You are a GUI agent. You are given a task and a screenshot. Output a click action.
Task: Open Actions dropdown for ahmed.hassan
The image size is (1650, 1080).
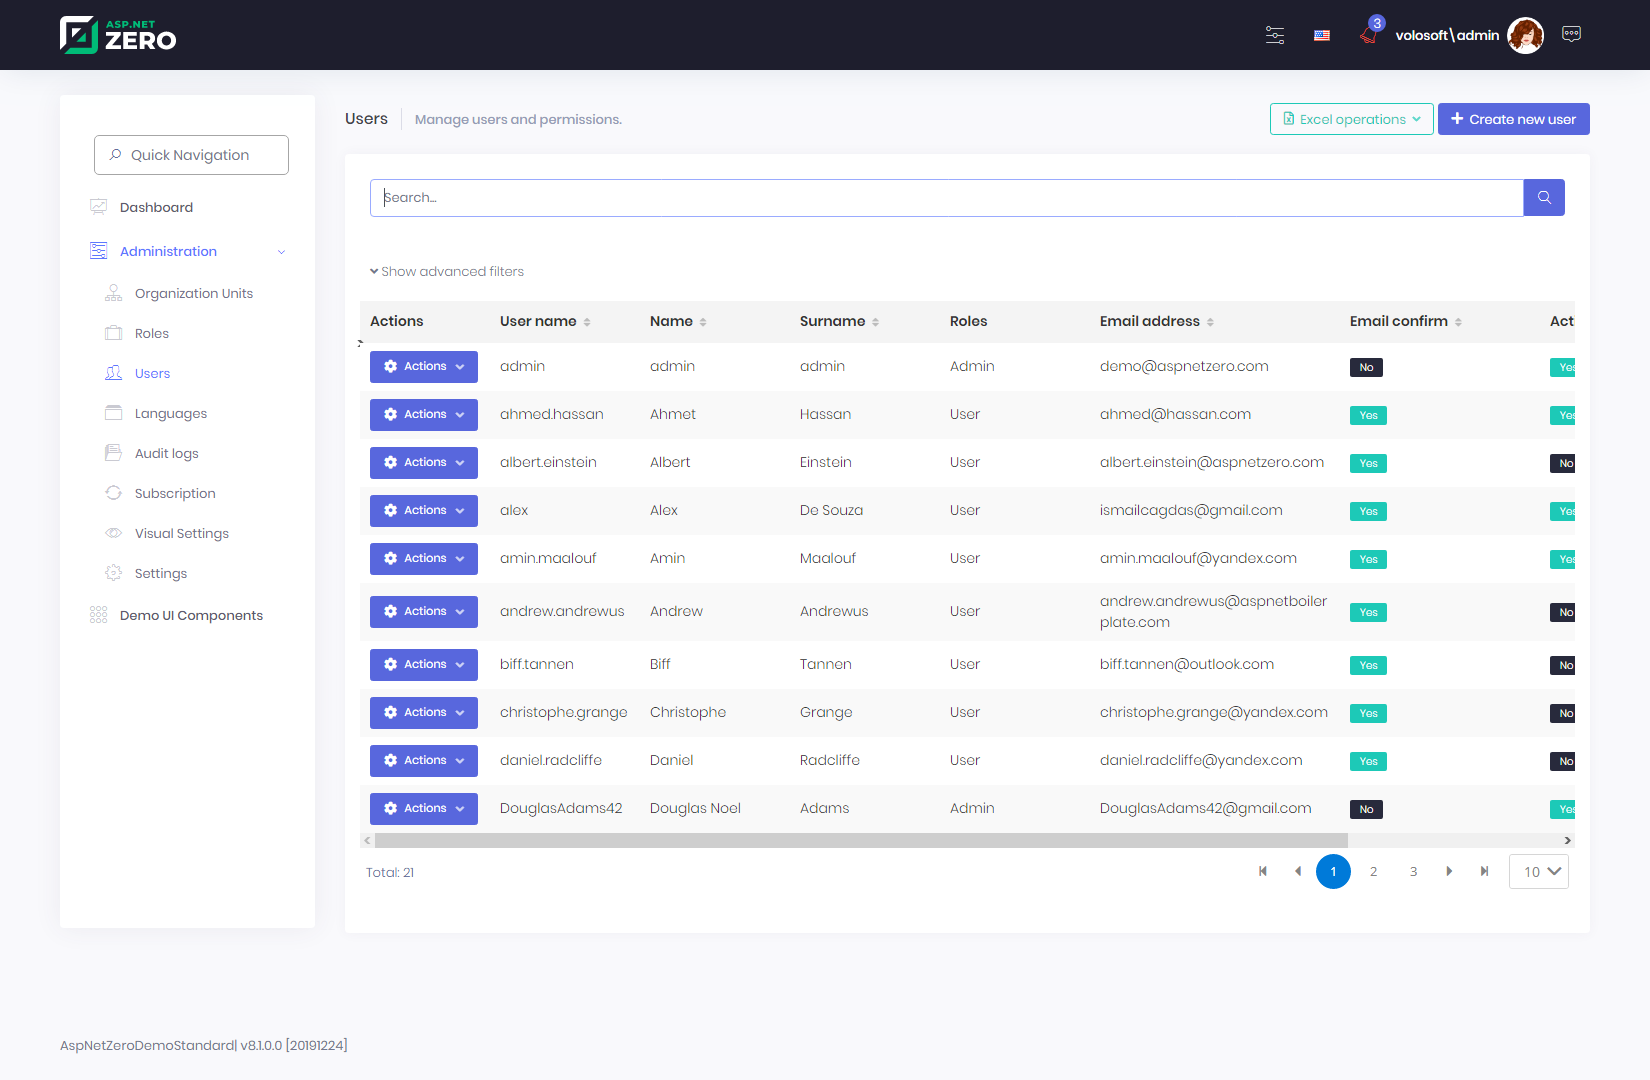coord(424,415)
